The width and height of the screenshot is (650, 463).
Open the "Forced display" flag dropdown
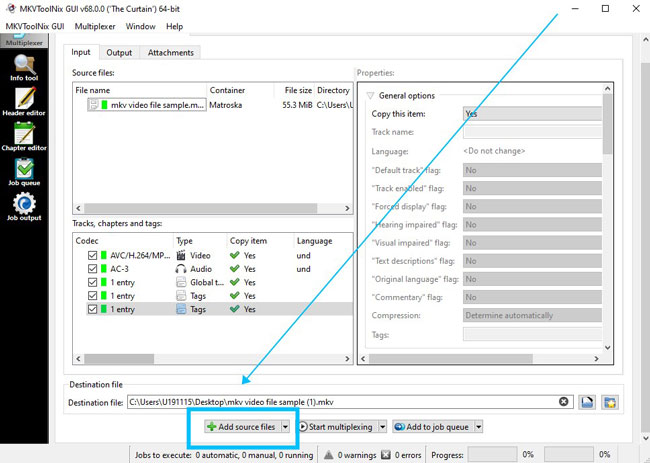532,206
